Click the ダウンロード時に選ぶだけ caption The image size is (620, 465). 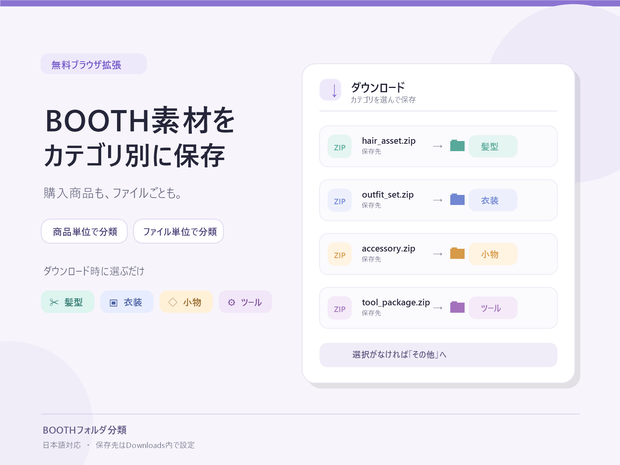pos(94,271)
